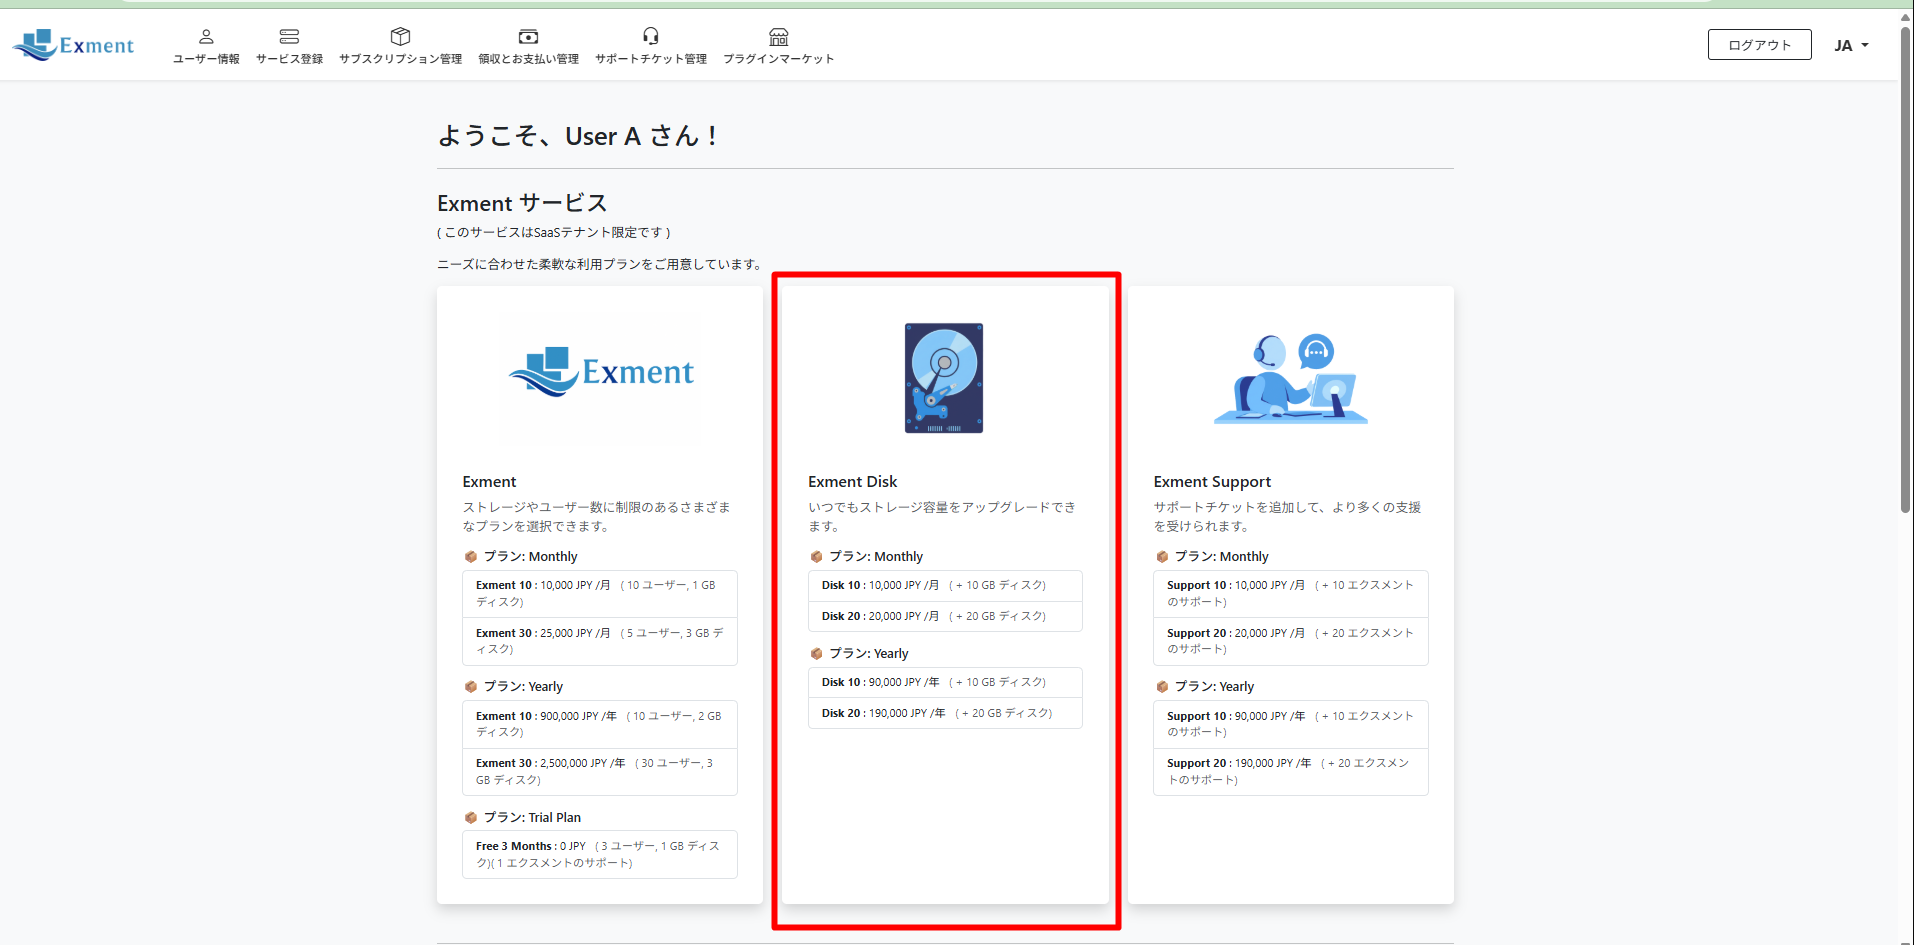1914x945 pixels.
Task: Open 領収とお支払い管理 menu item
Action: 528,59
